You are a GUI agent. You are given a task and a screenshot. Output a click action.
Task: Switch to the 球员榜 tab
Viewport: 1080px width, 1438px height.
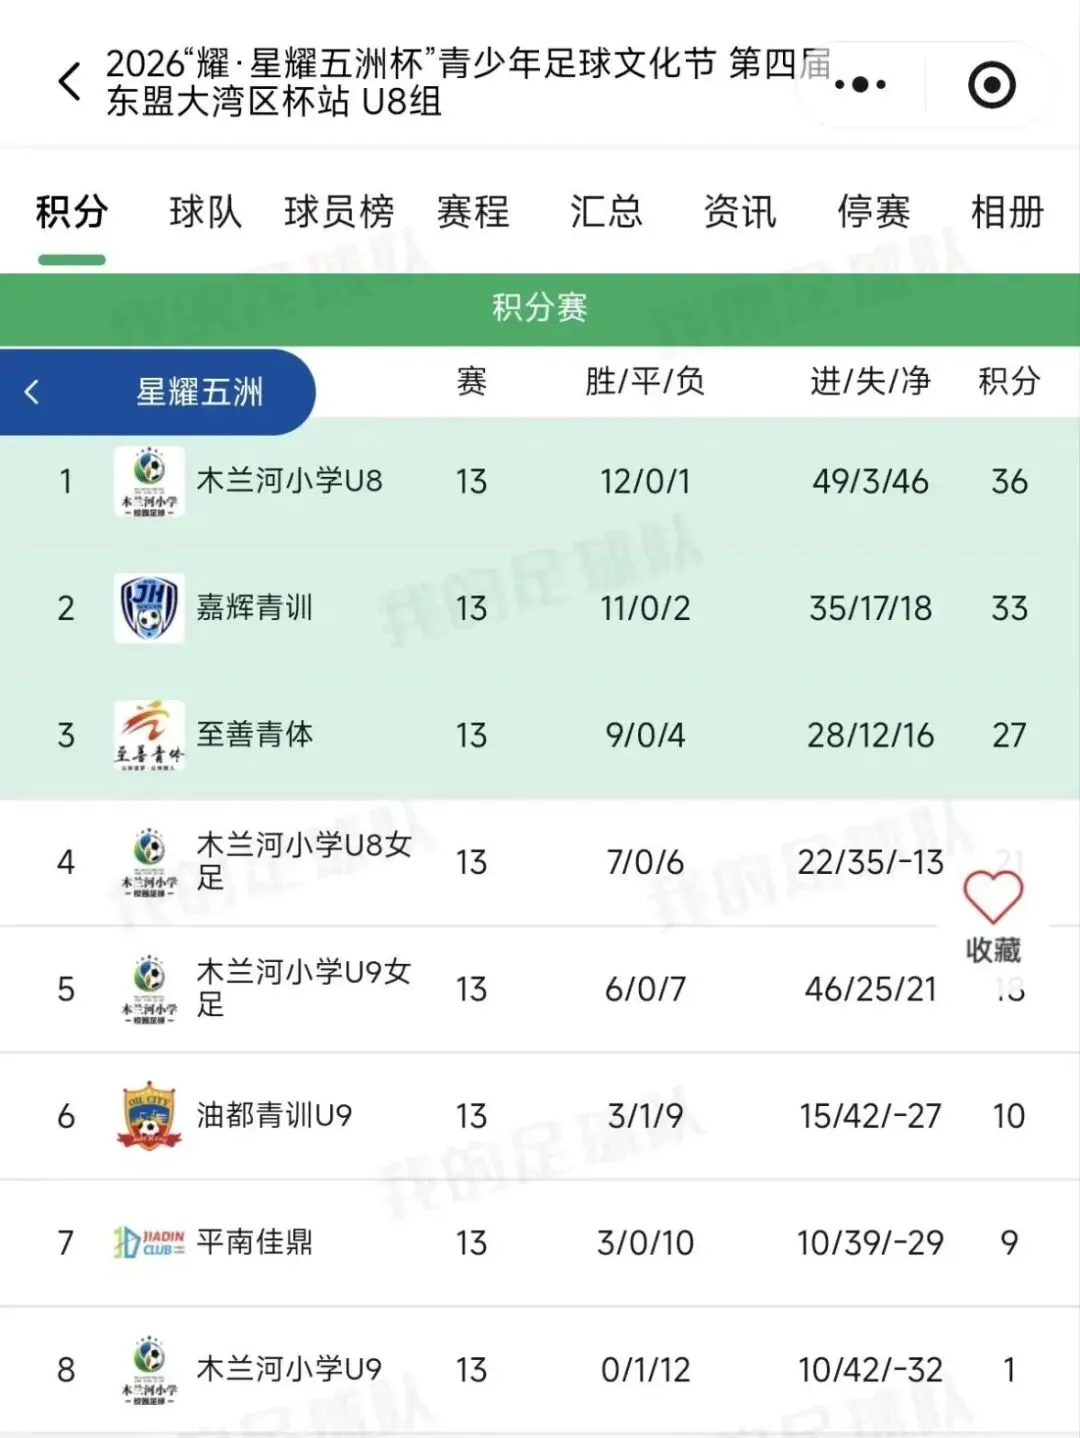pyautogui.click(x=339, y=212)
